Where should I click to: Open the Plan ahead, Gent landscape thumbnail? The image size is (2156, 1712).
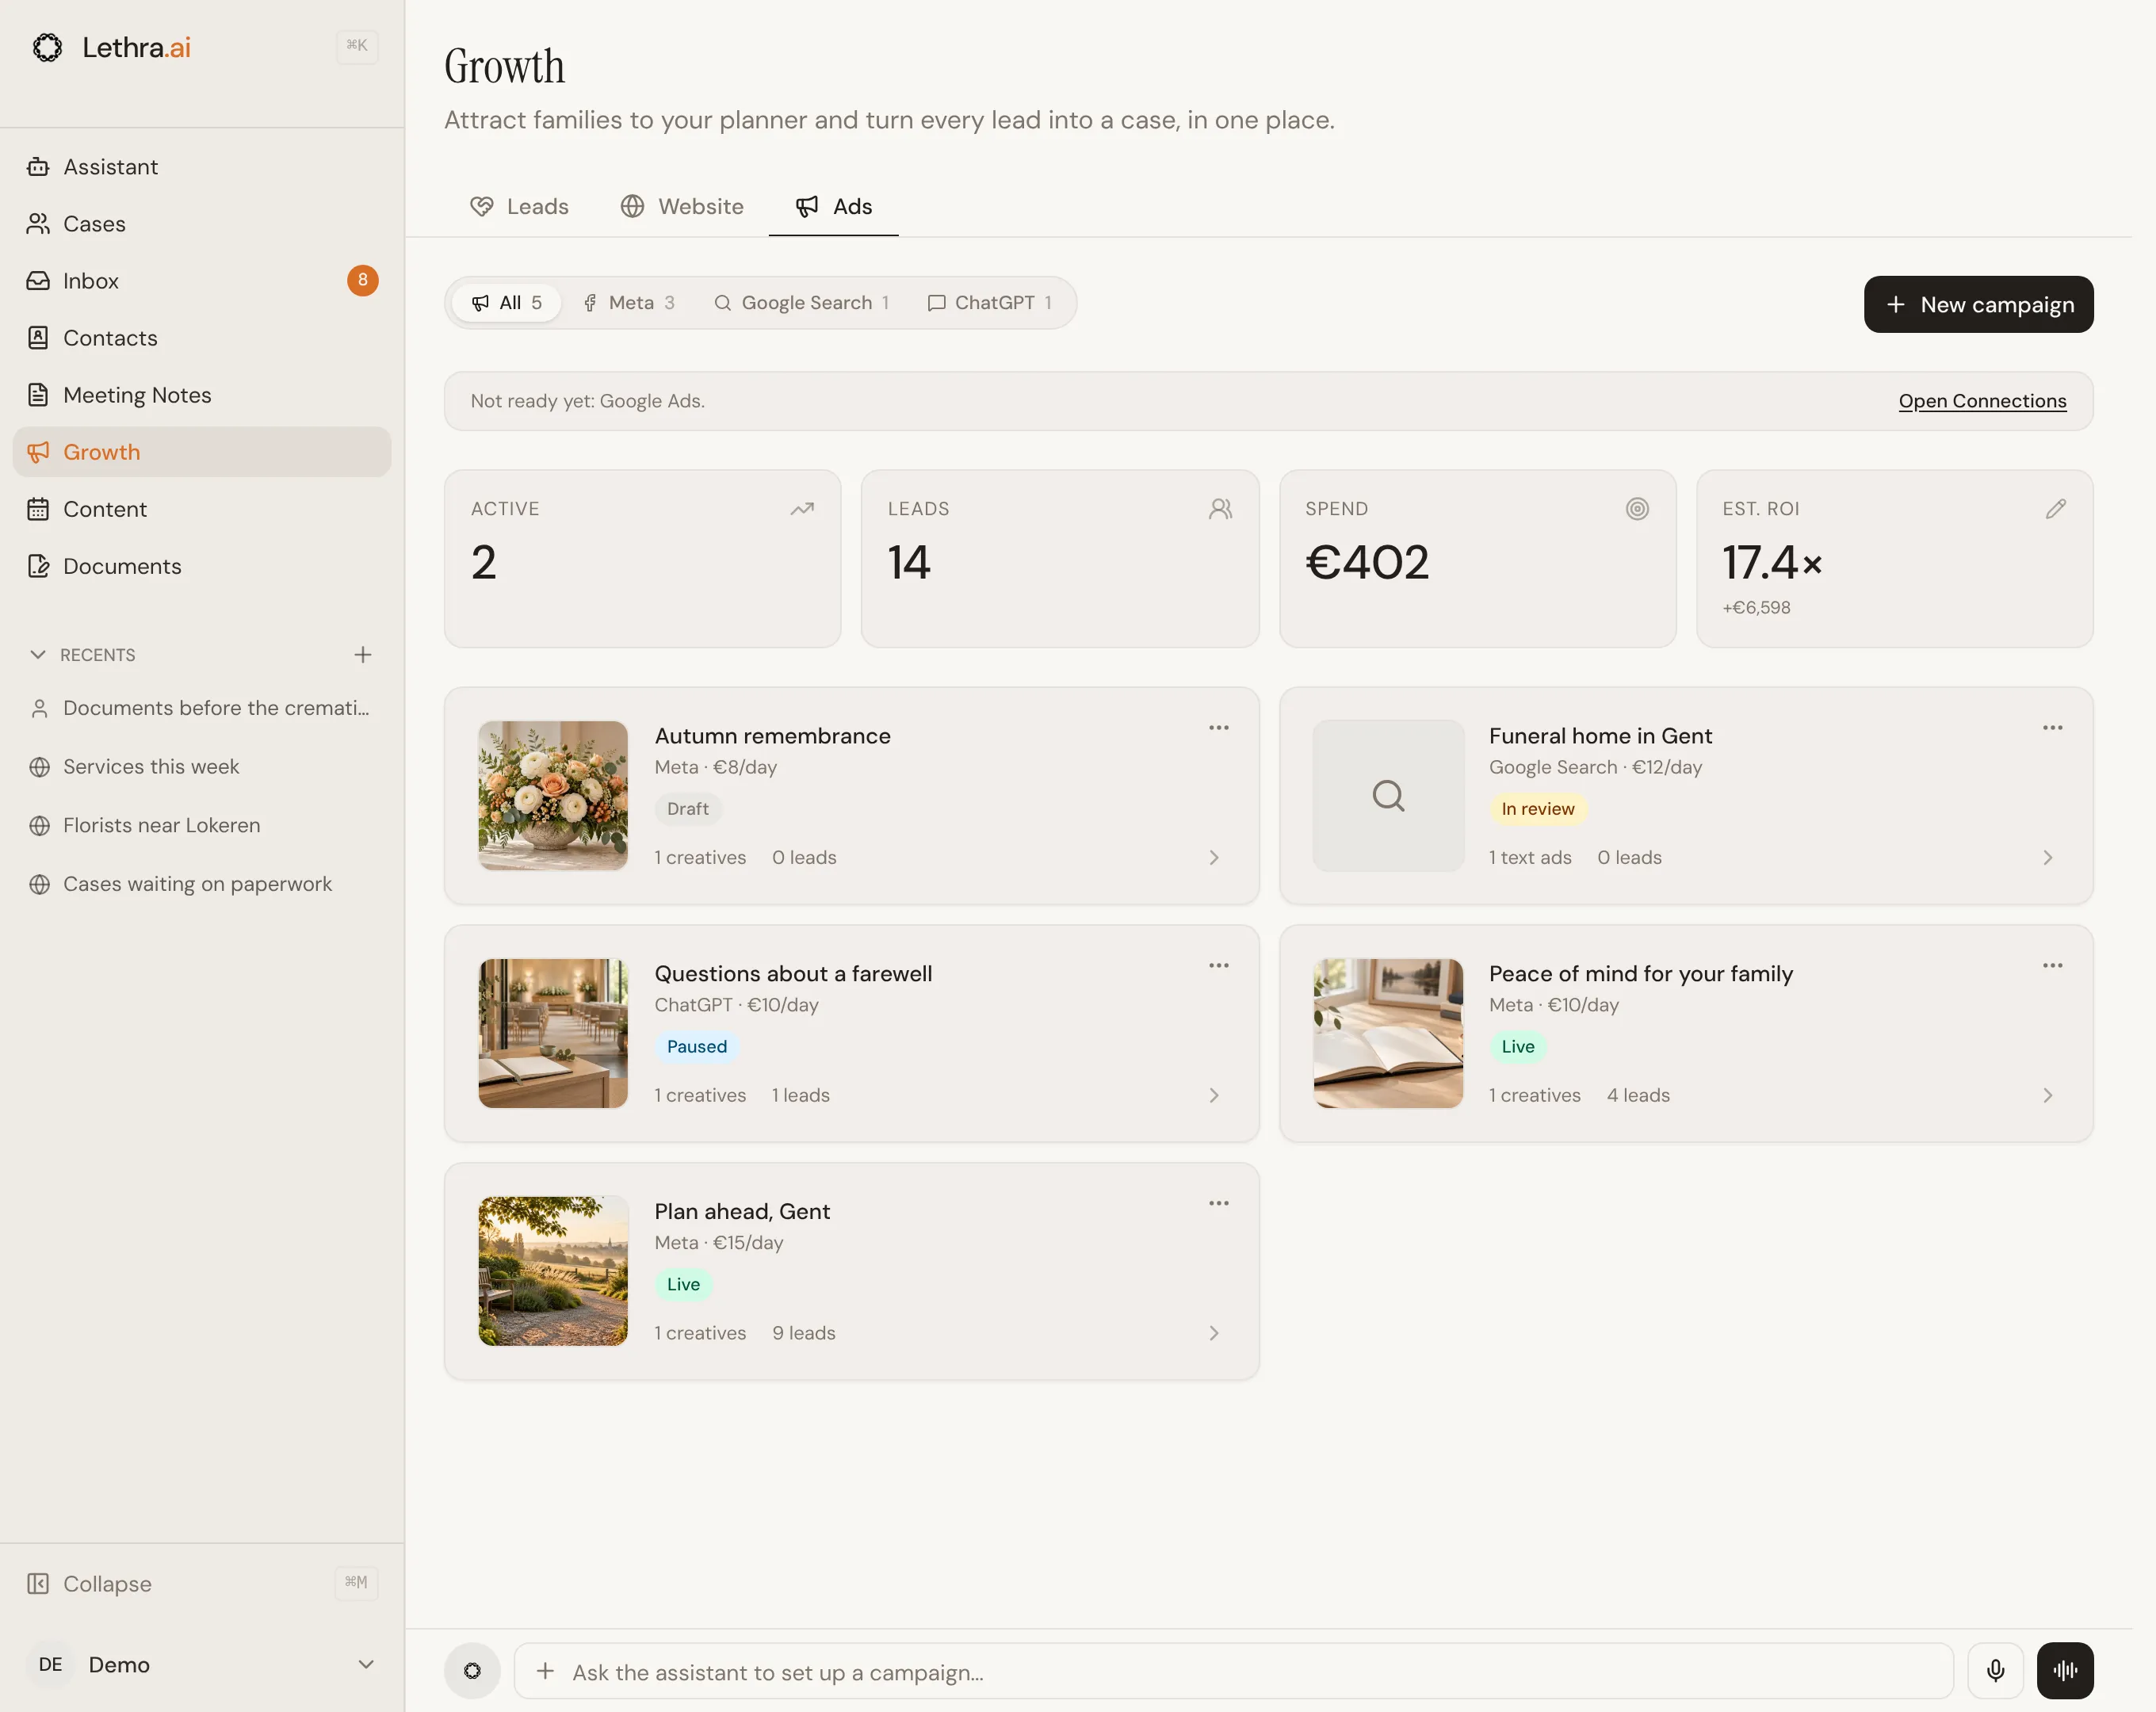pyautogui.click(x=553, y=1272)
